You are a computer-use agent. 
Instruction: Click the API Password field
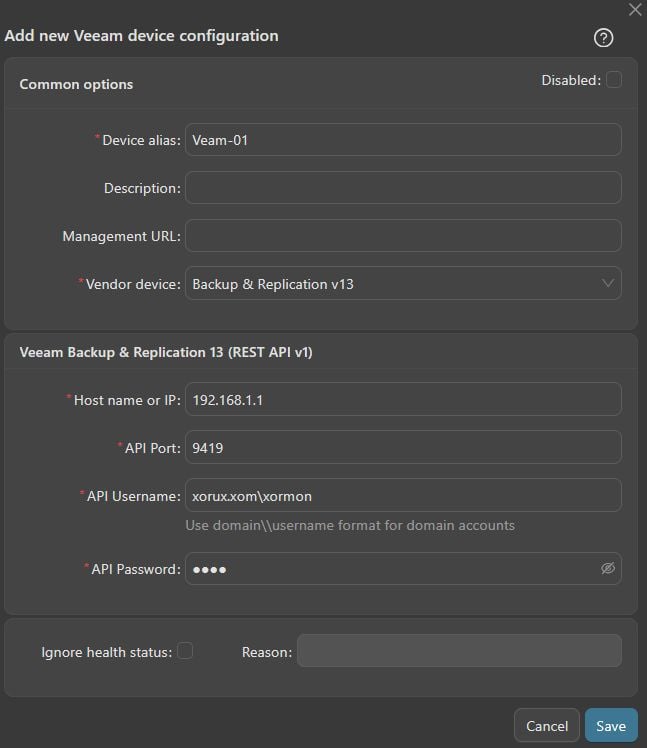403,569
